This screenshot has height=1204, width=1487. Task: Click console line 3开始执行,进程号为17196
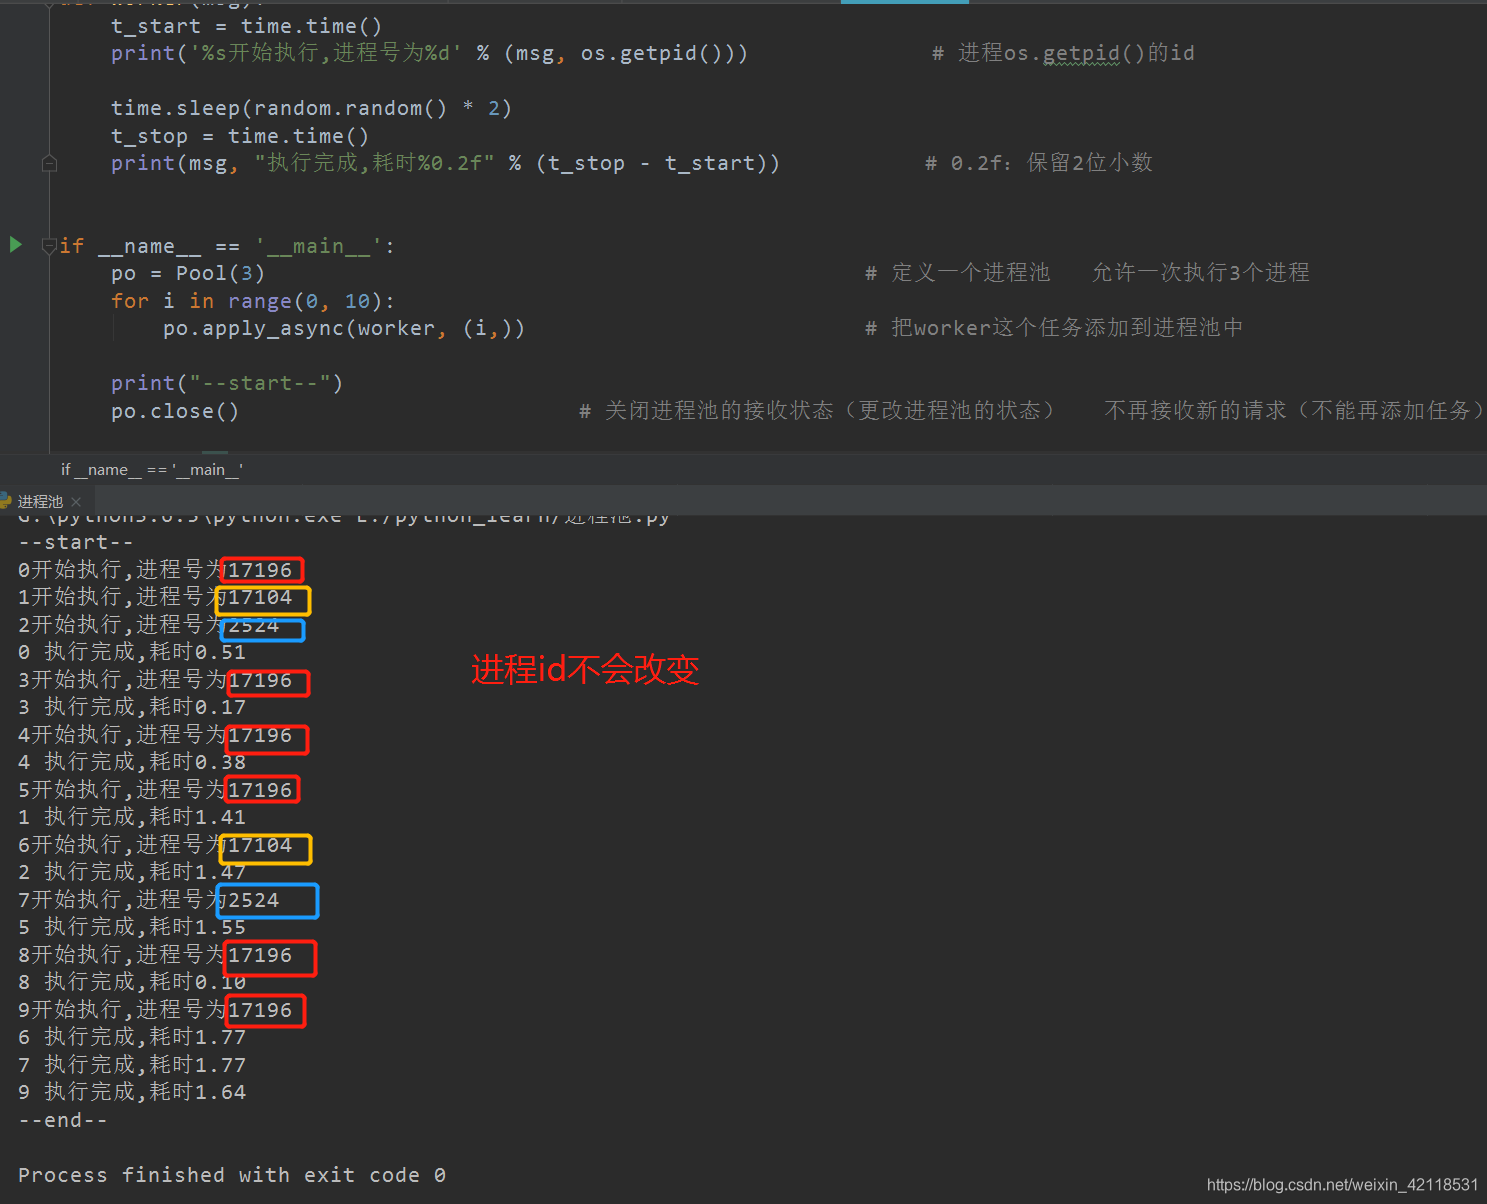pyautogui.click(x=156, y=680)
